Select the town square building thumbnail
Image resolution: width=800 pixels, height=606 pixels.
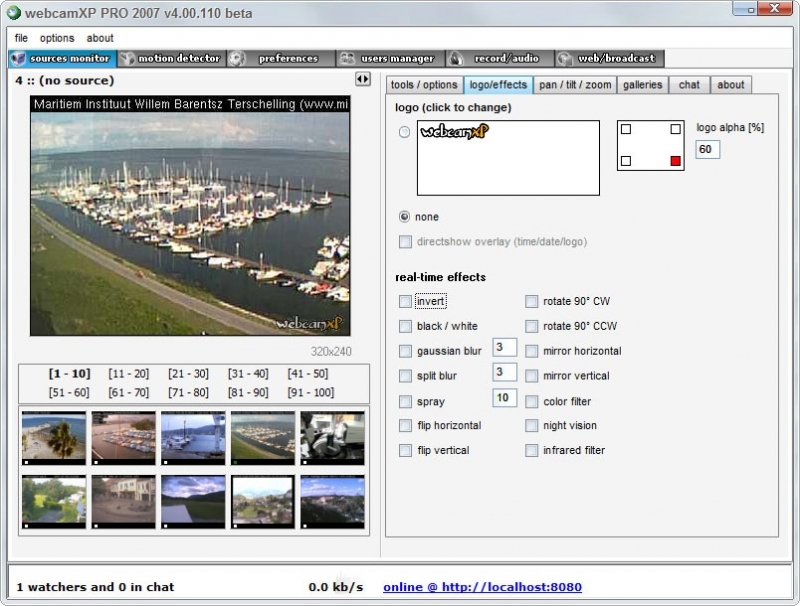[123, 501]
